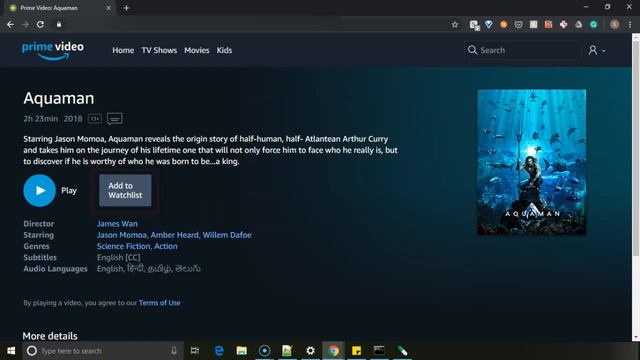Click the Pocket extension icon

[518, 24]
